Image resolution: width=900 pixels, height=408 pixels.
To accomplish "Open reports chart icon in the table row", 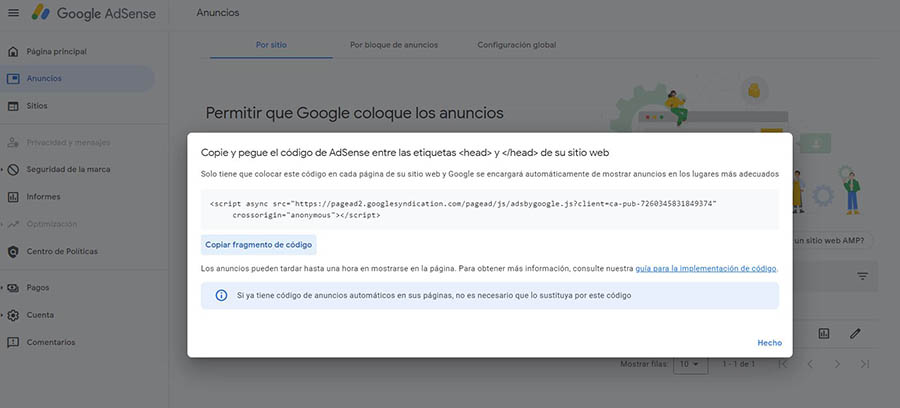I will tap(824, 333).
